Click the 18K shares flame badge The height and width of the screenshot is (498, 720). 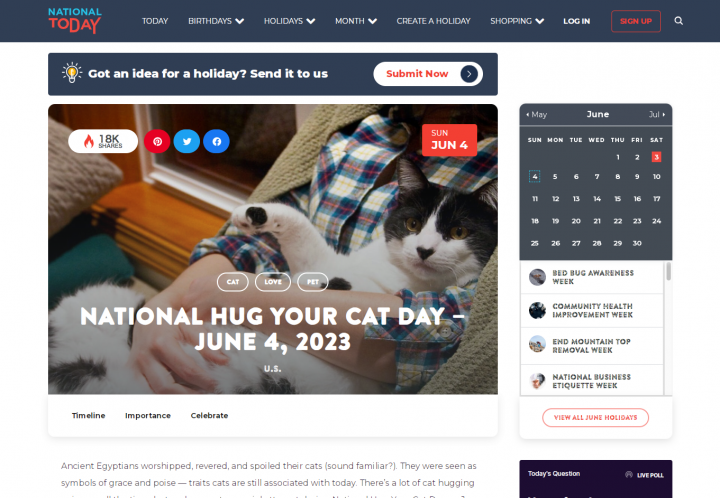click(103, 141)
